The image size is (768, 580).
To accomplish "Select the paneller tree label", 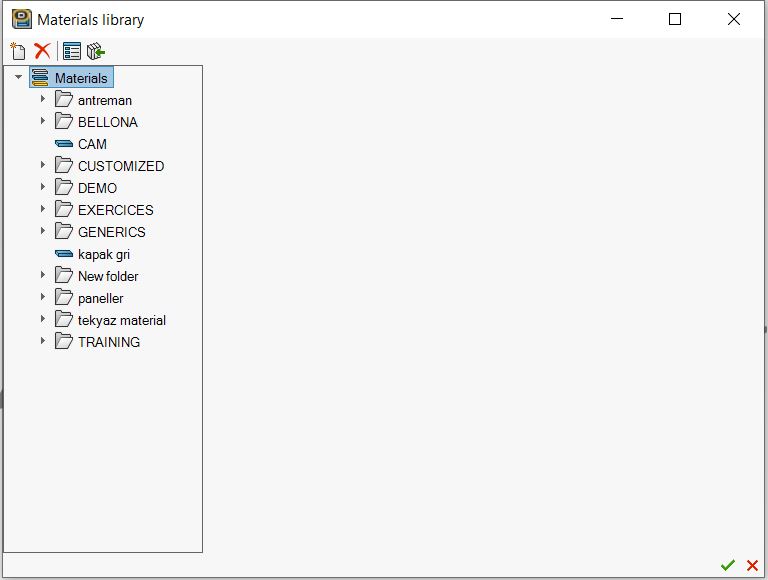I will tap(100, 299).
